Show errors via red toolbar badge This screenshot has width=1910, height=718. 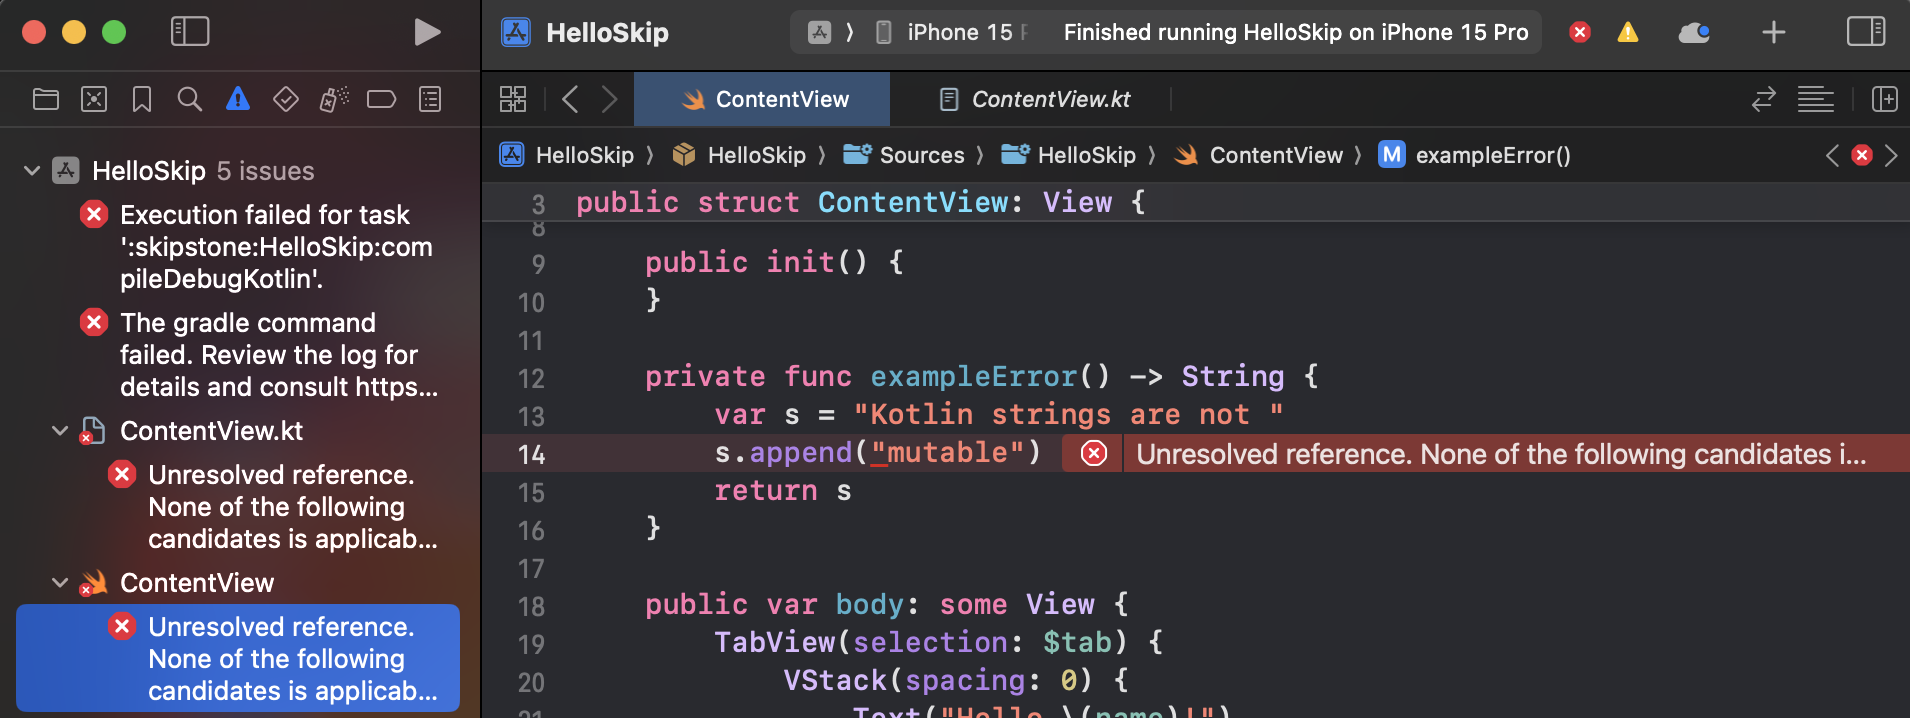point(1580,32)
